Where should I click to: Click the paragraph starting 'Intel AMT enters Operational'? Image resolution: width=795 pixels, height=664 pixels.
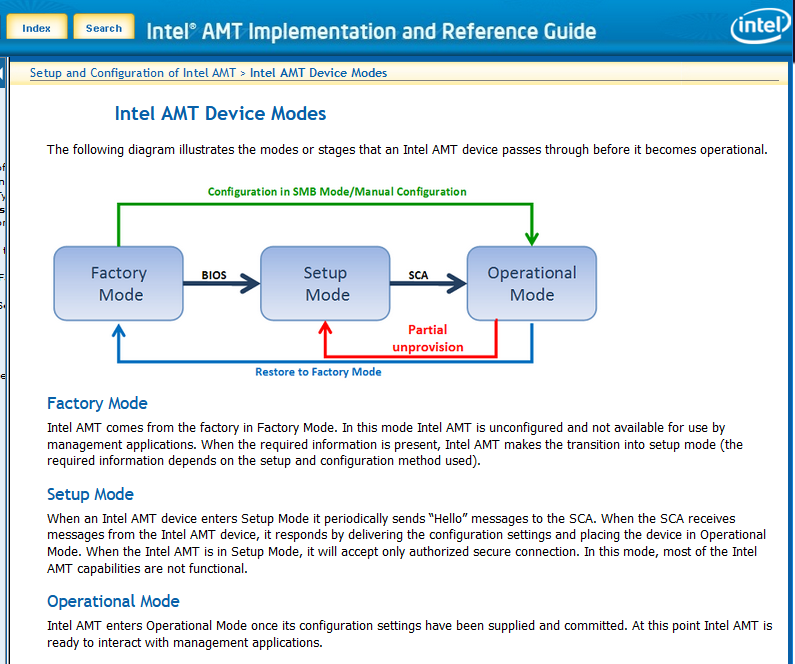pyautogui.click(x=410, y=634)
